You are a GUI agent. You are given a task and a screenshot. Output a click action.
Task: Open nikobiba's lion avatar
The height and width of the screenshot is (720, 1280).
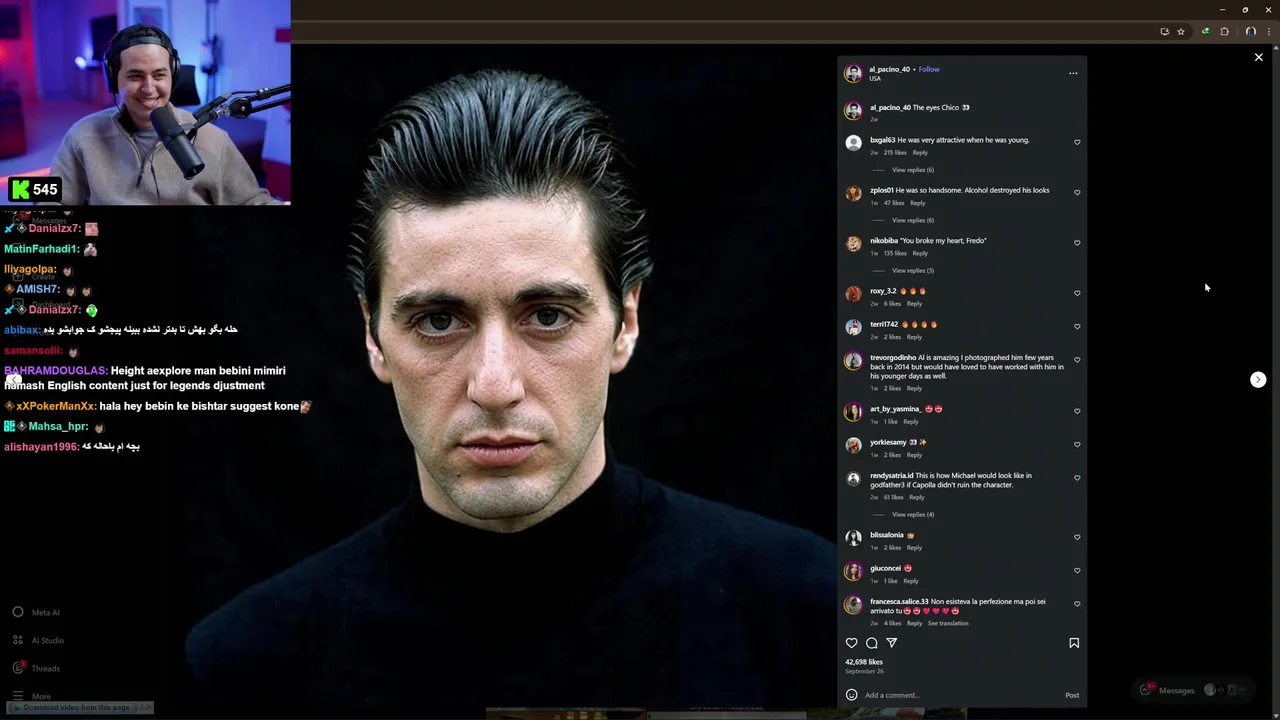(853, 243)
